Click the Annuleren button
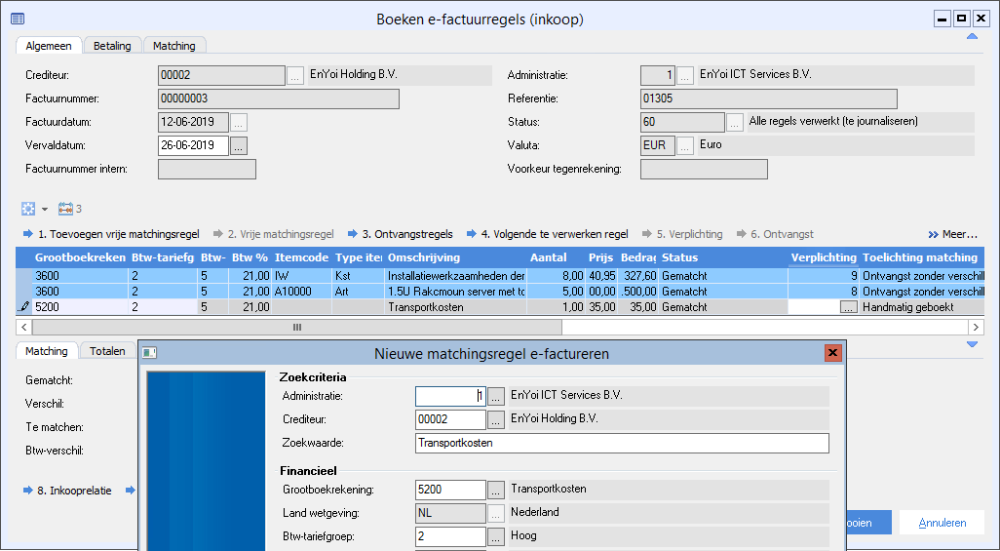 click(942, 523)
